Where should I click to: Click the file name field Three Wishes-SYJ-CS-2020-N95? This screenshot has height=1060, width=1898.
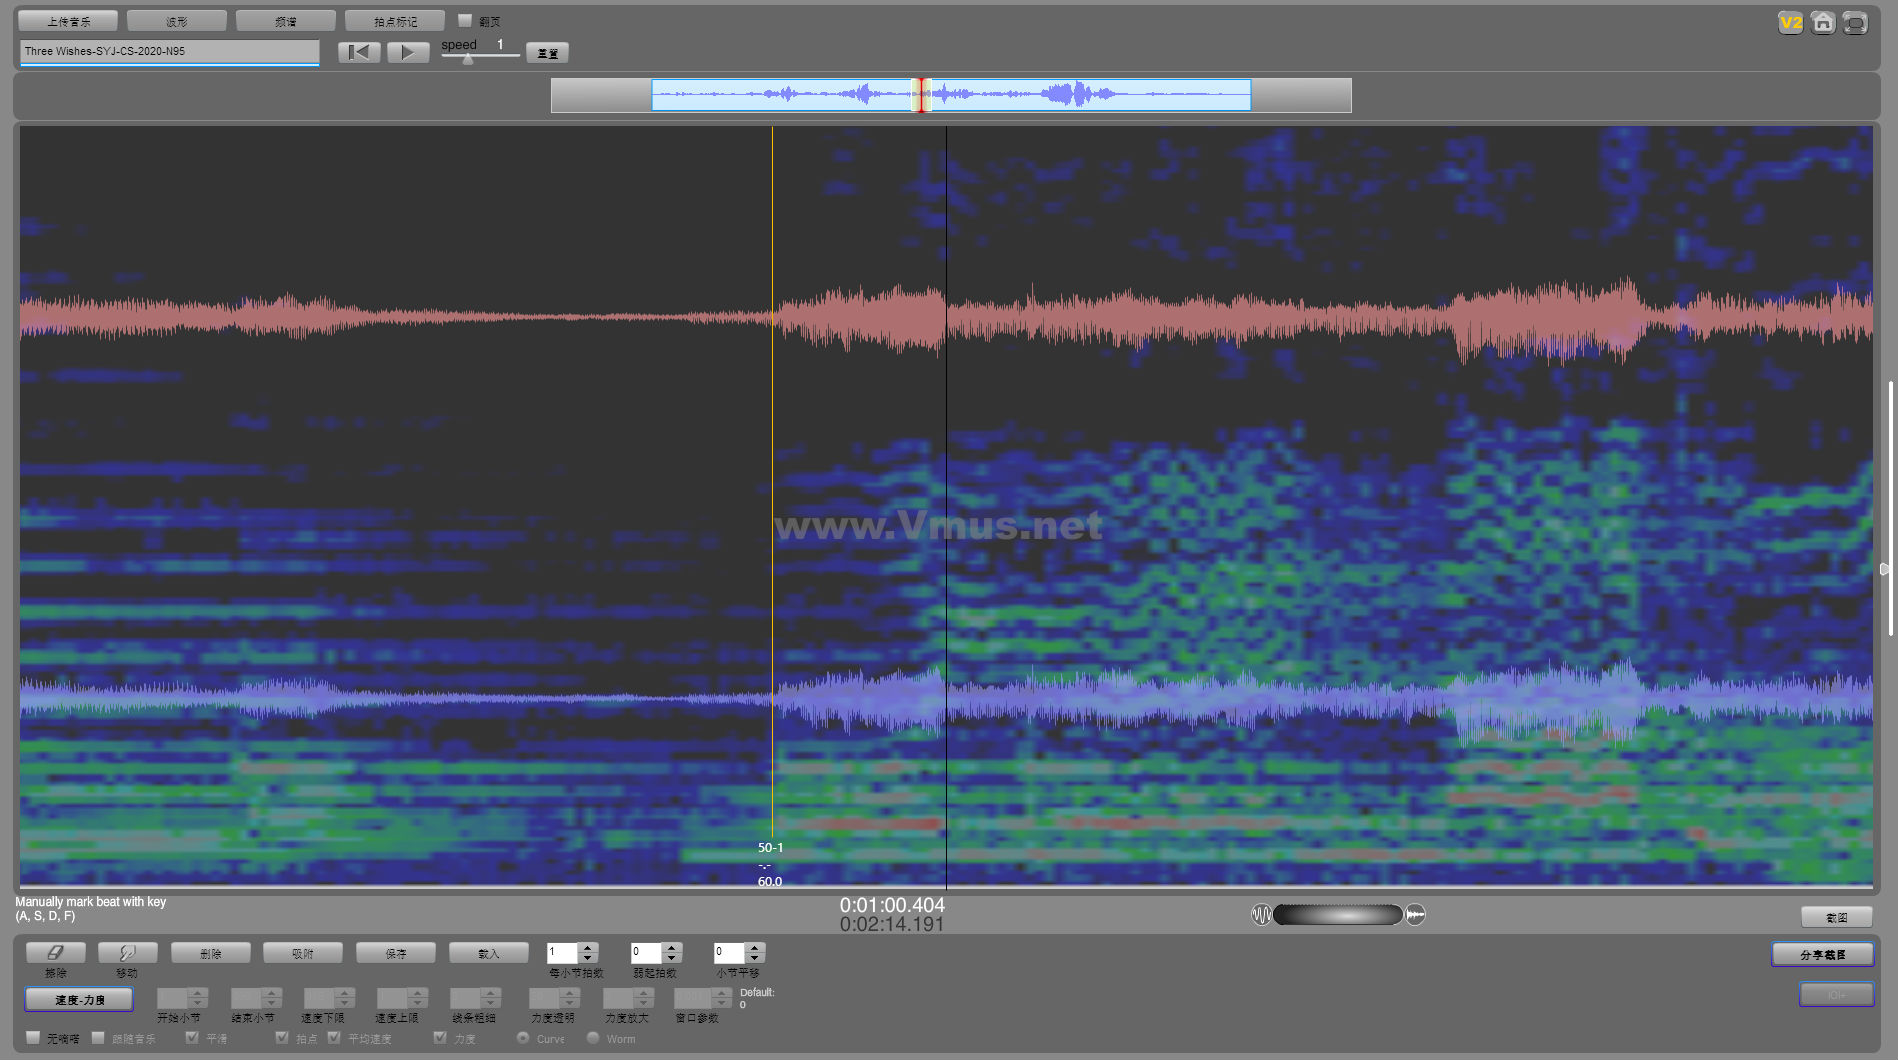tap(169, 51)
